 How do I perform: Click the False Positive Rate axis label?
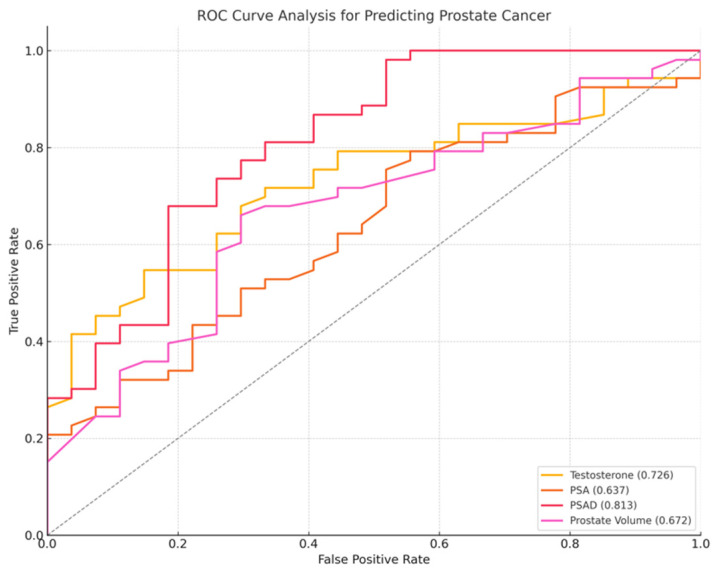coord(374,559)
